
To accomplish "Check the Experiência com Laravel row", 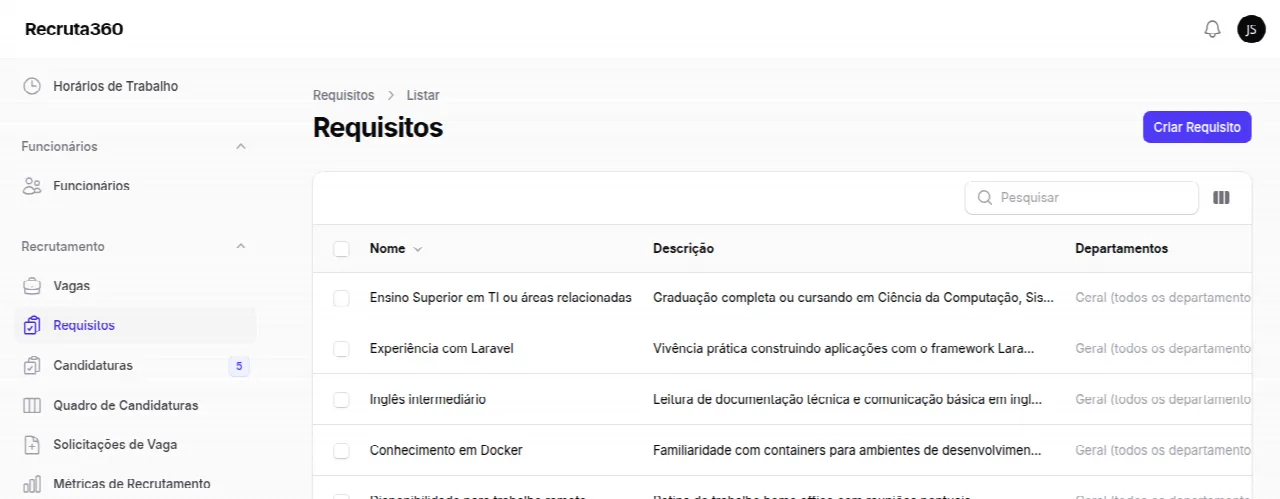I will (341, 349).
